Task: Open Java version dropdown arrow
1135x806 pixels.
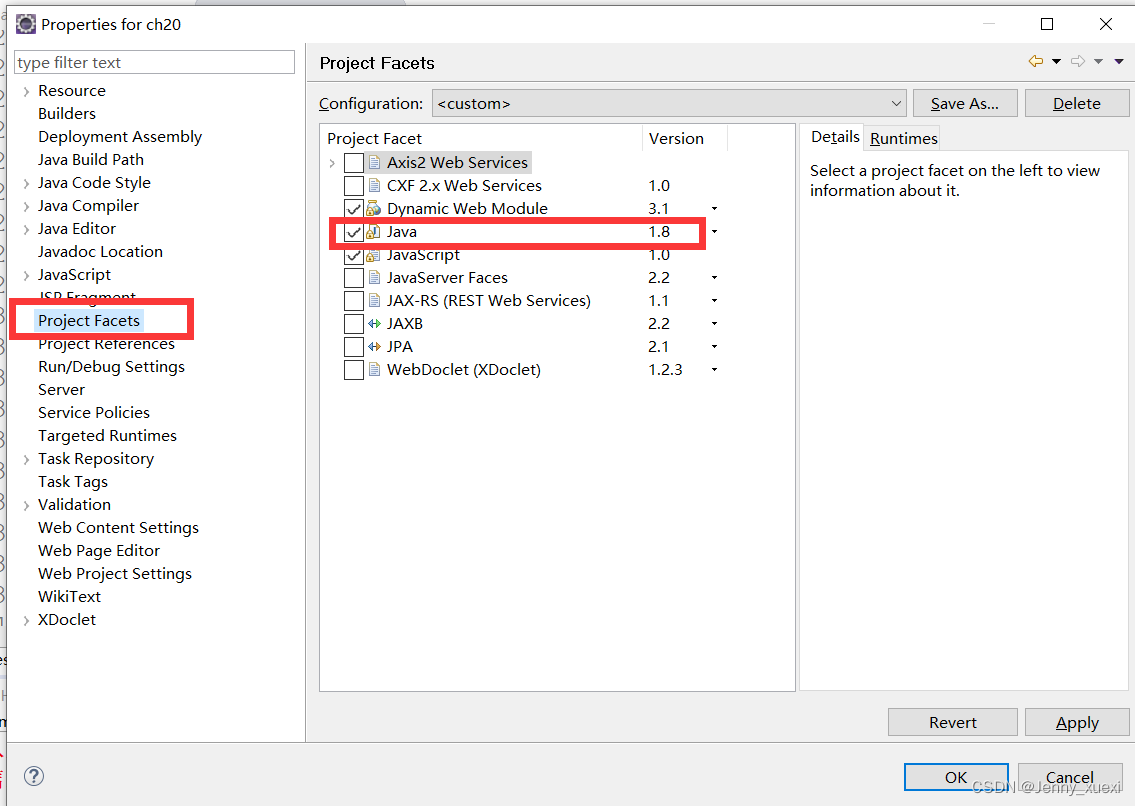Action: tap(714, 232)
